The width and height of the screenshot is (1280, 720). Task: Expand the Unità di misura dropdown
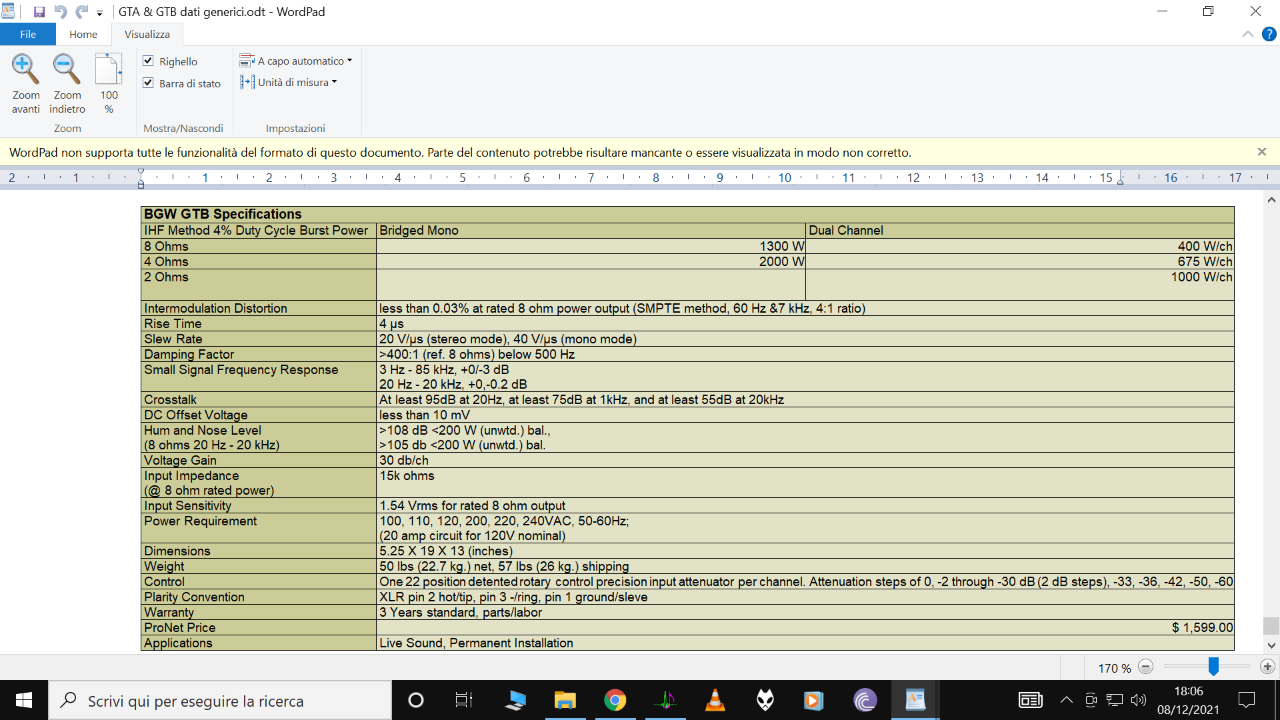click(288, 82)
